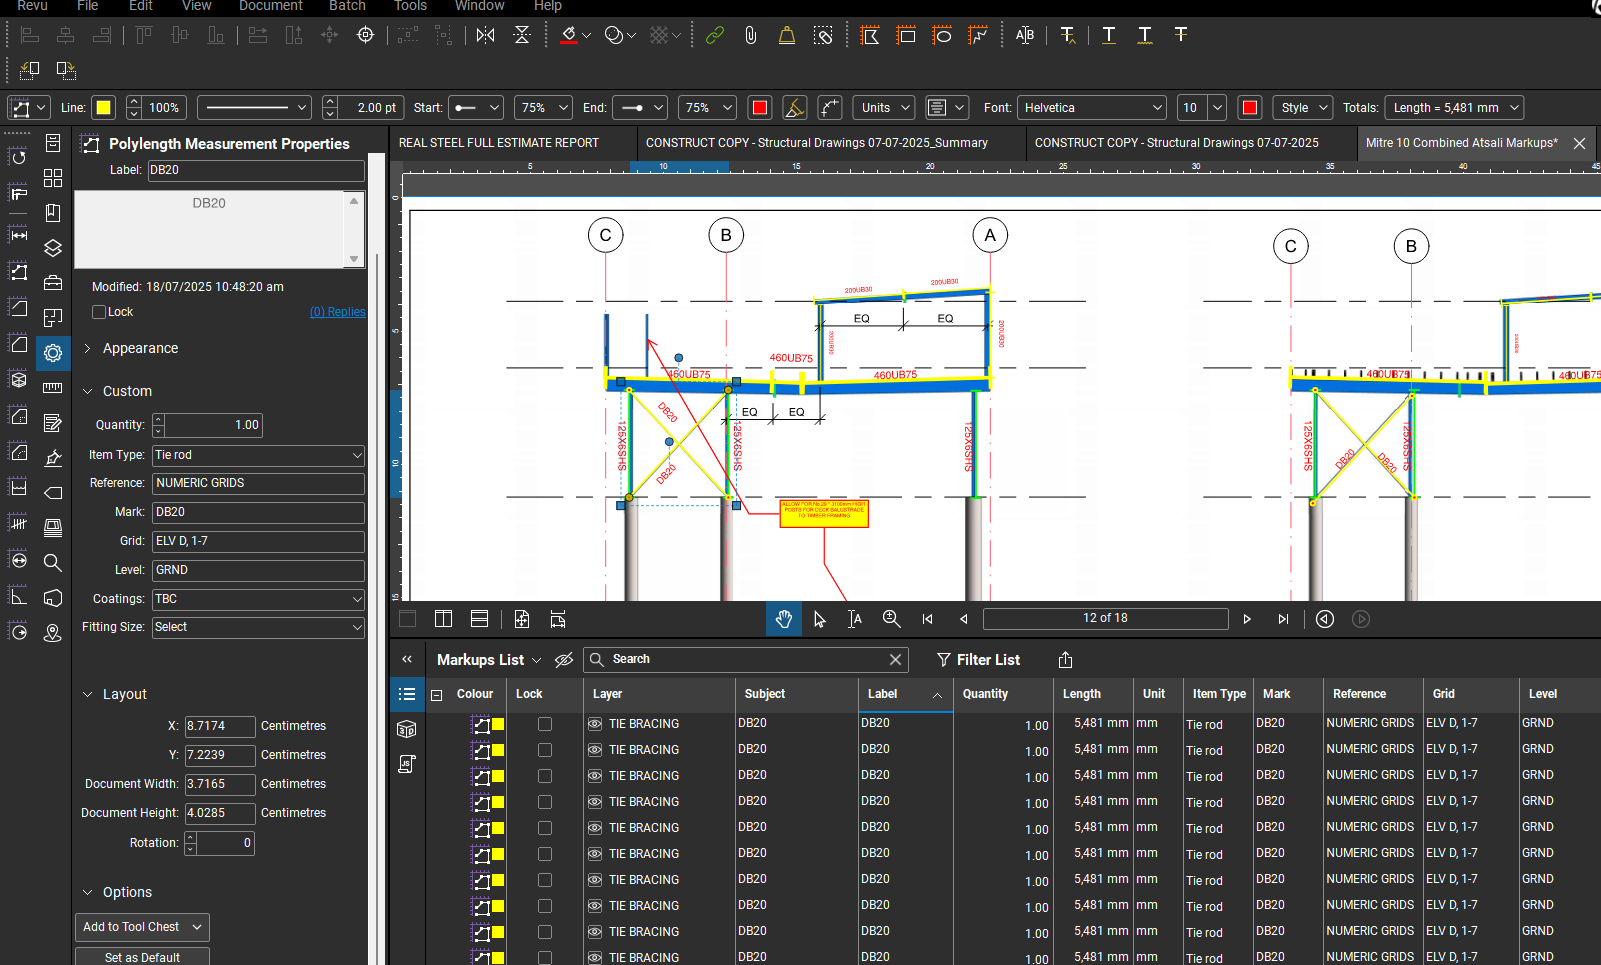Click the red fill colour swatch

pos(760,108)
